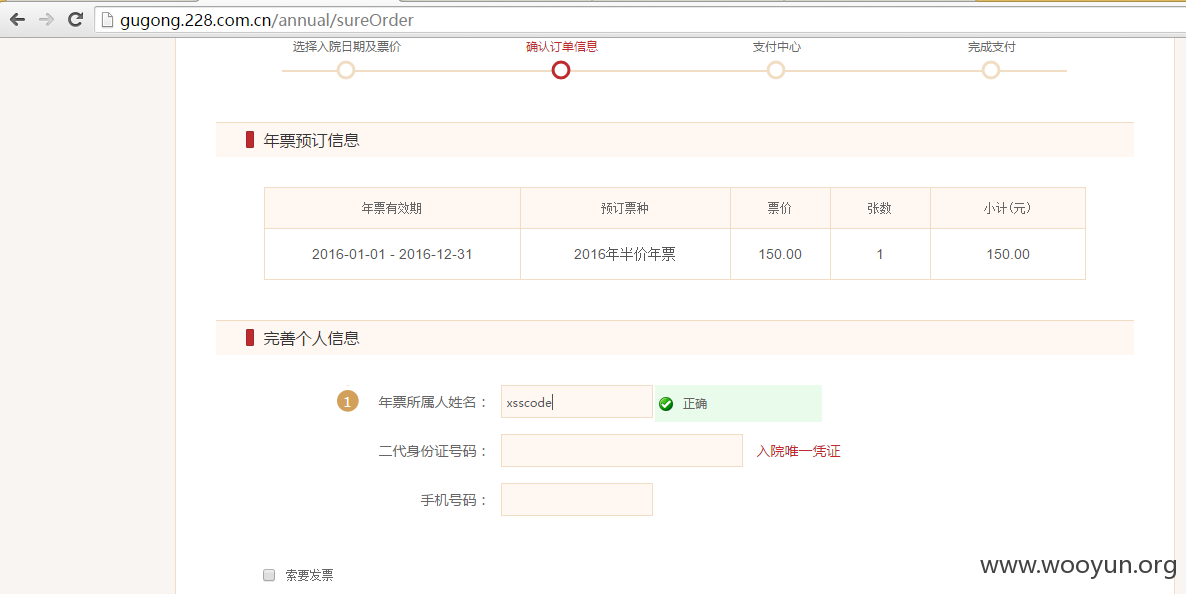Click the 年票所属人姓名 field label
1186x594 pixels.
coord(433,403)
